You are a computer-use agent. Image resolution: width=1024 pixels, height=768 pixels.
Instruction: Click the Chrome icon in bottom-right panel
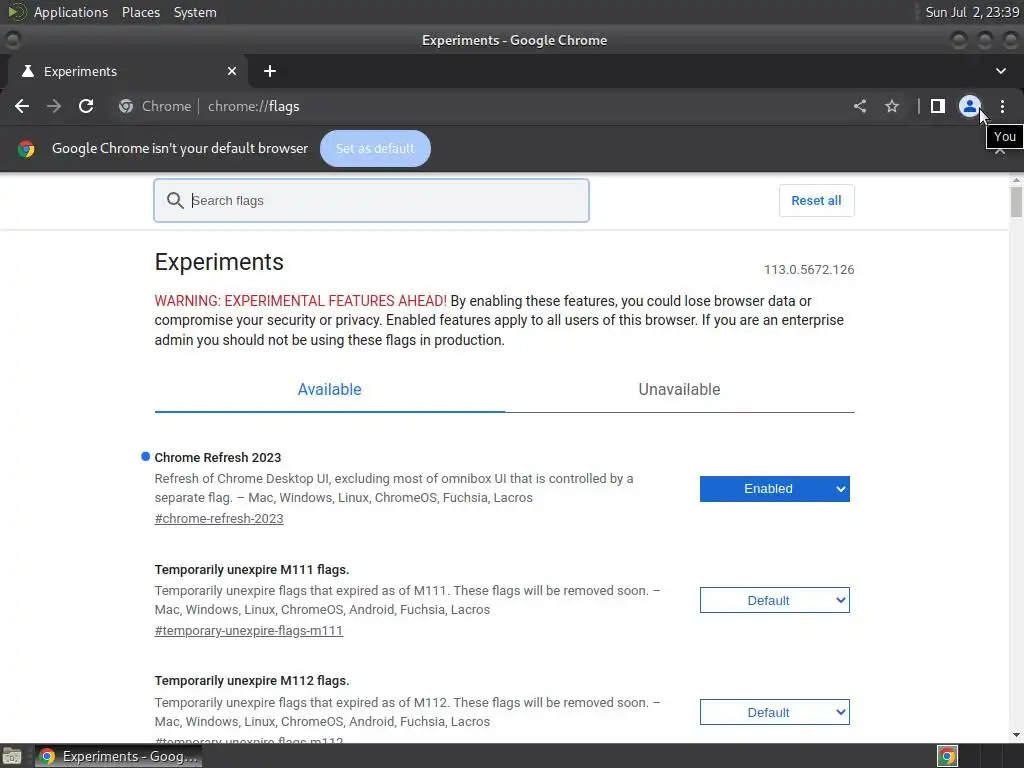pos(947,756)
